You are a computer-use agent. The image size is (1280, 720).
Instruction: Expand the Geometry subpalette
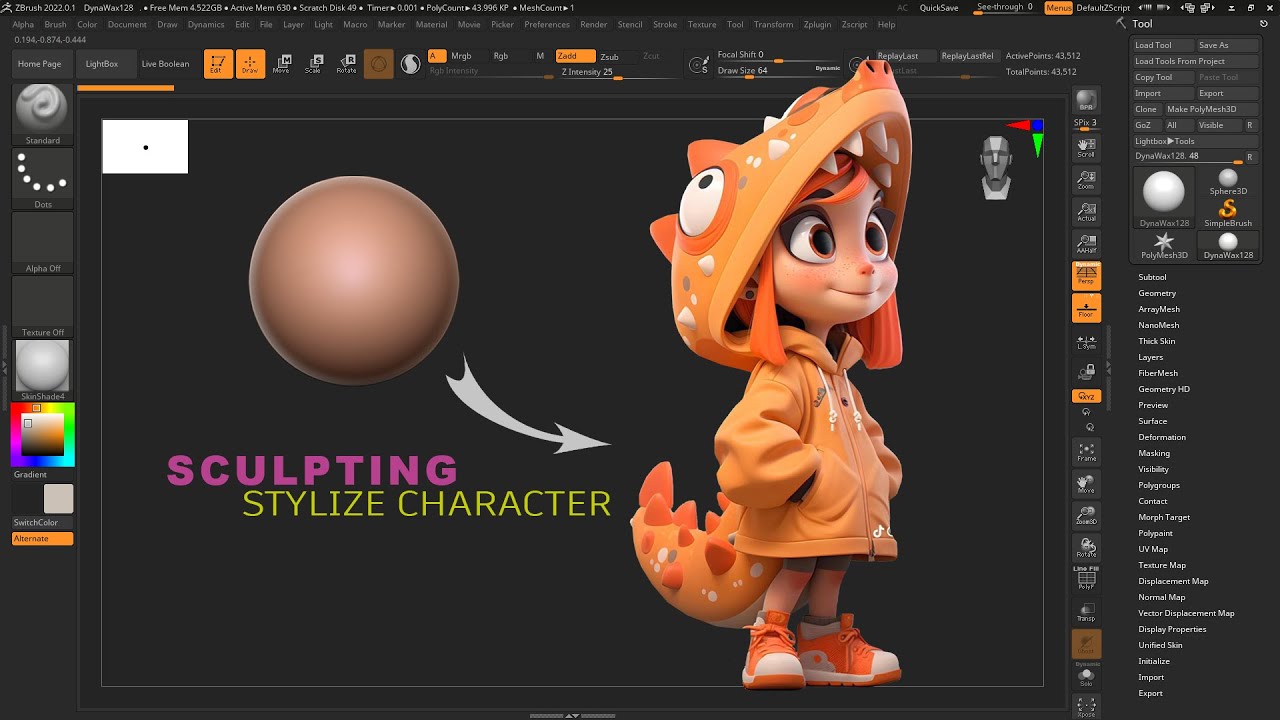tap(1157, 293)
